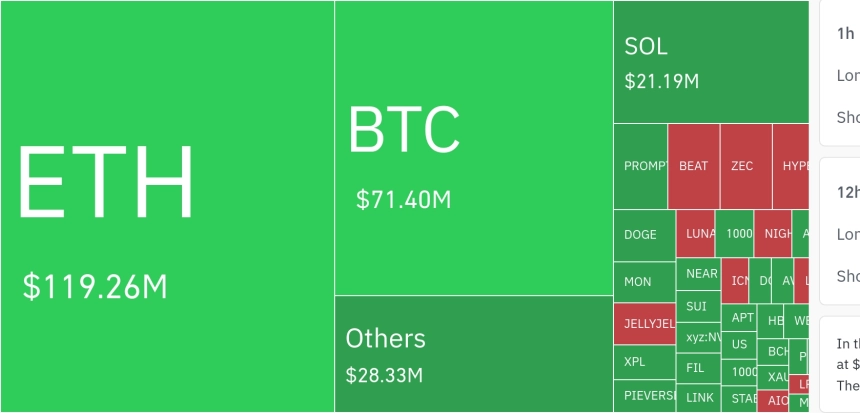Select the green PROMPT tile
This screenshot has height=413, width=860.
pyautogui.click(x=640, y=166)
